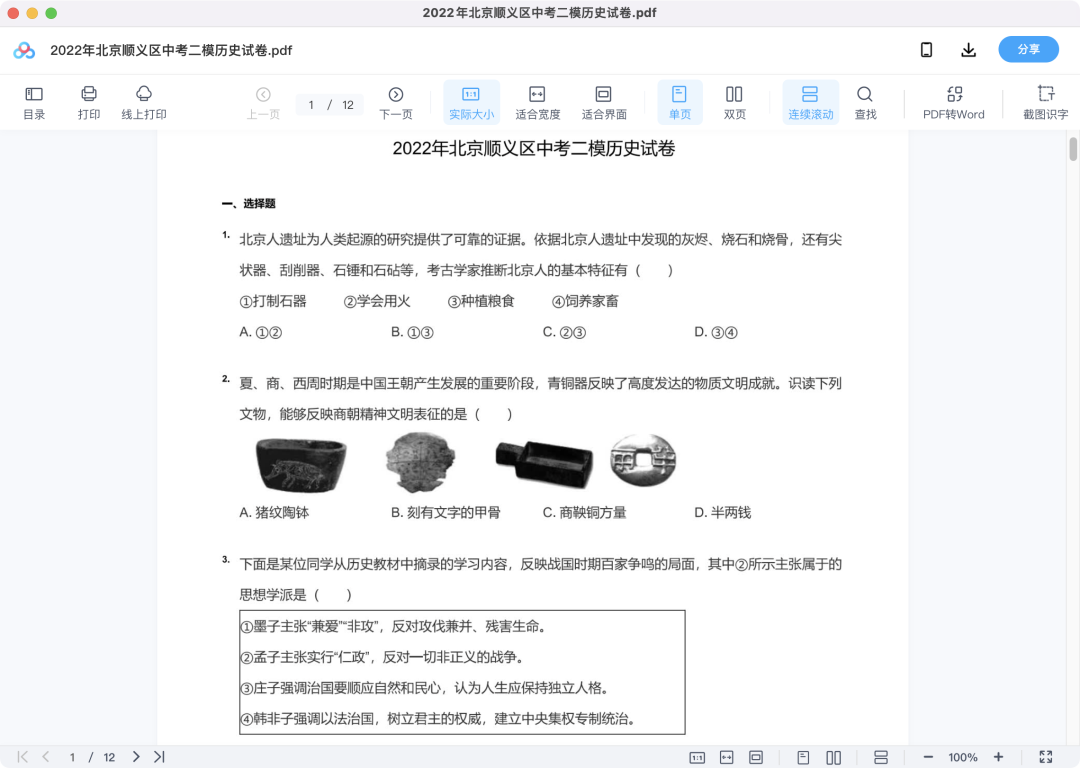Click fit width icon in bottom bar

pyautogui.click(x=727, y=758)
